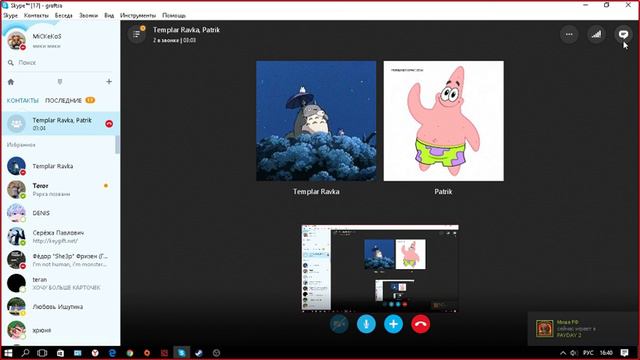640x360 pixels.
Task: Toggle the video camera button in call
Action: coord(339,324)
